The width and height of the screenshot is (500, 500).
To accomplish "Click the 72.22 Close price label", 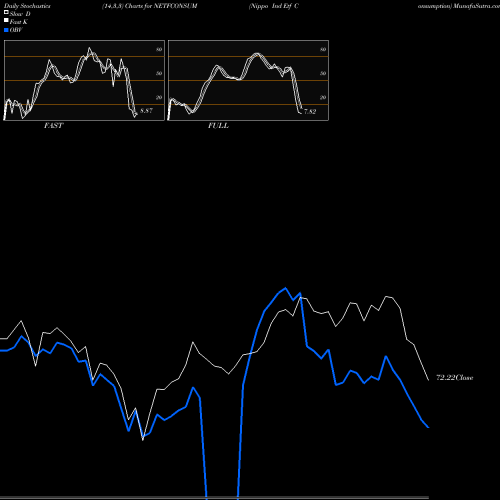I will pyautogui.click(x=455, y=378).
